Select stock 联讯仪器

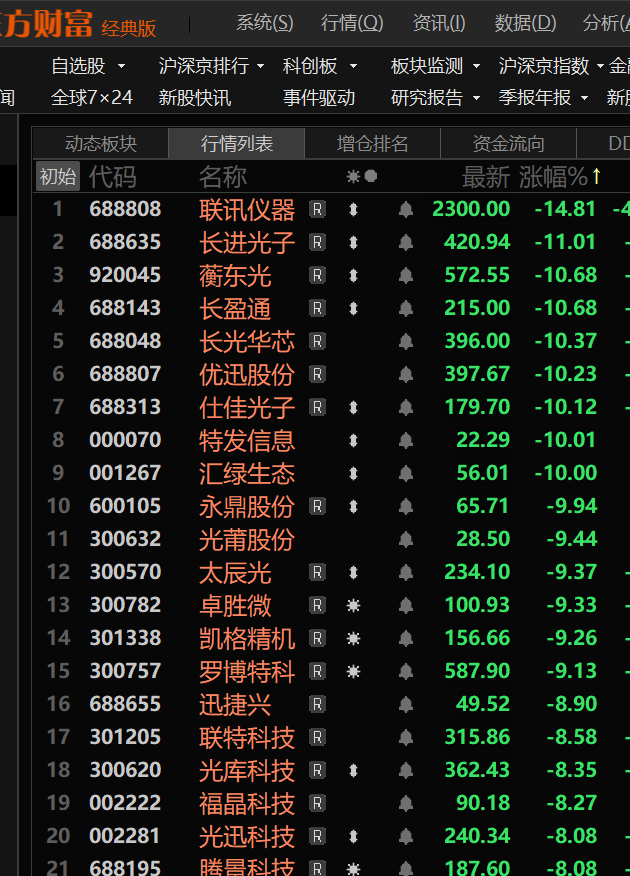[247, 210]
